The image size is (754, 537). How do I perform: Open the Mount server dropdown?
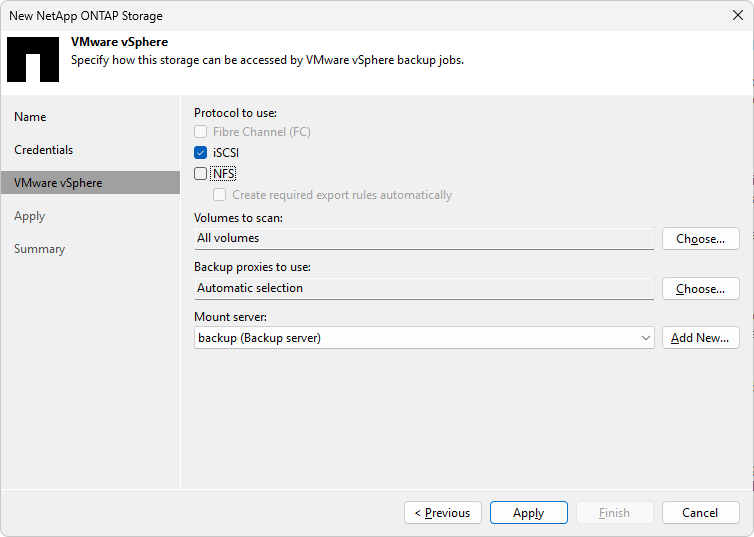(424, 338)
